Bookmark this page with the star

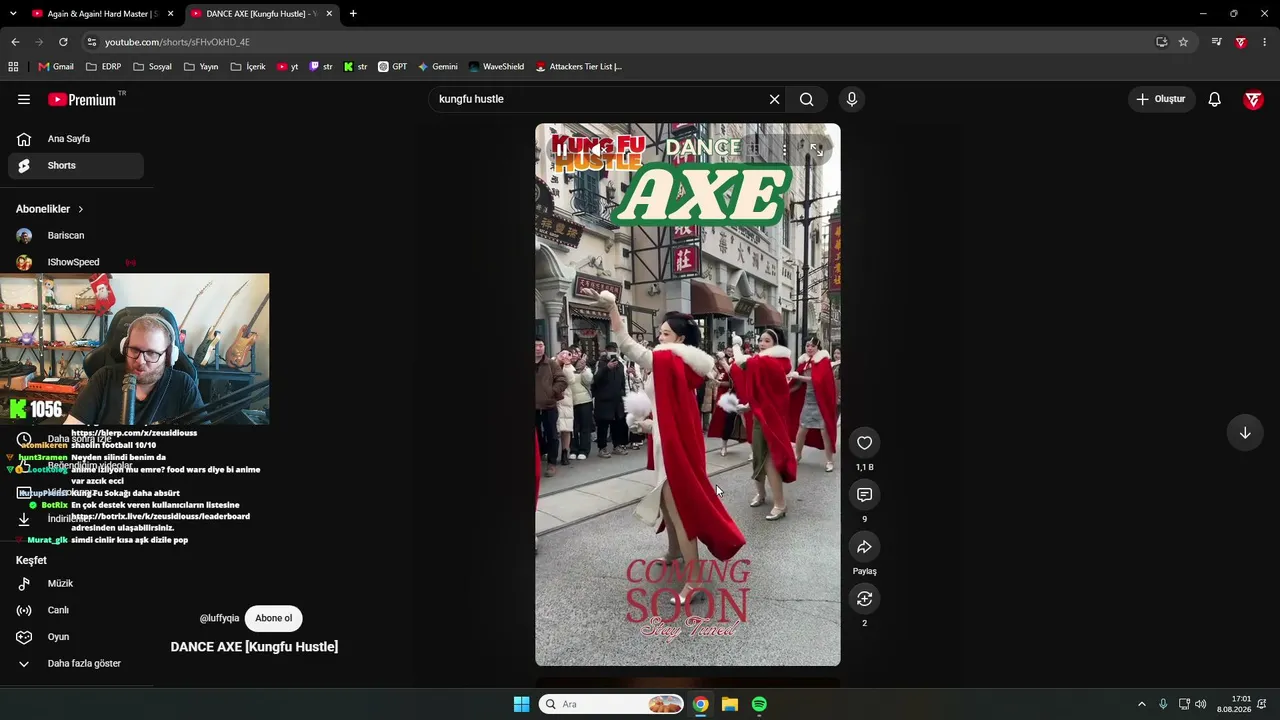click(1183, 42)
